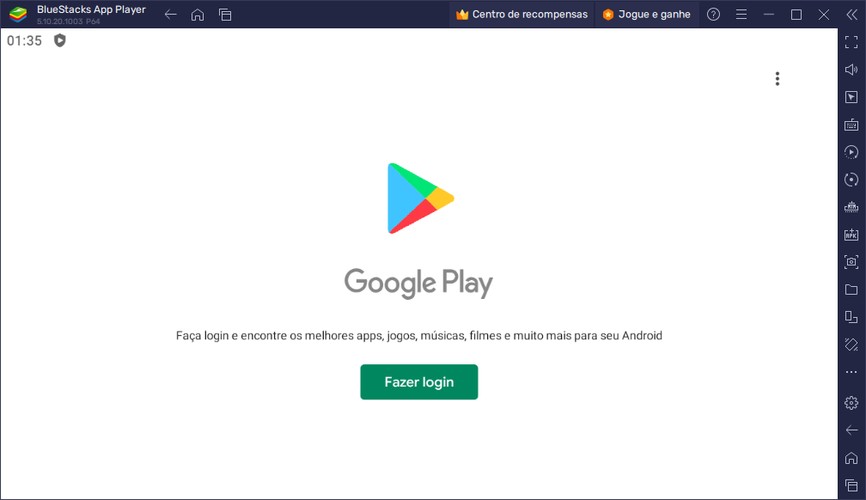Show more sidebar options ellipsis
Screen dimensions: 866x500
tap(851, 372)
